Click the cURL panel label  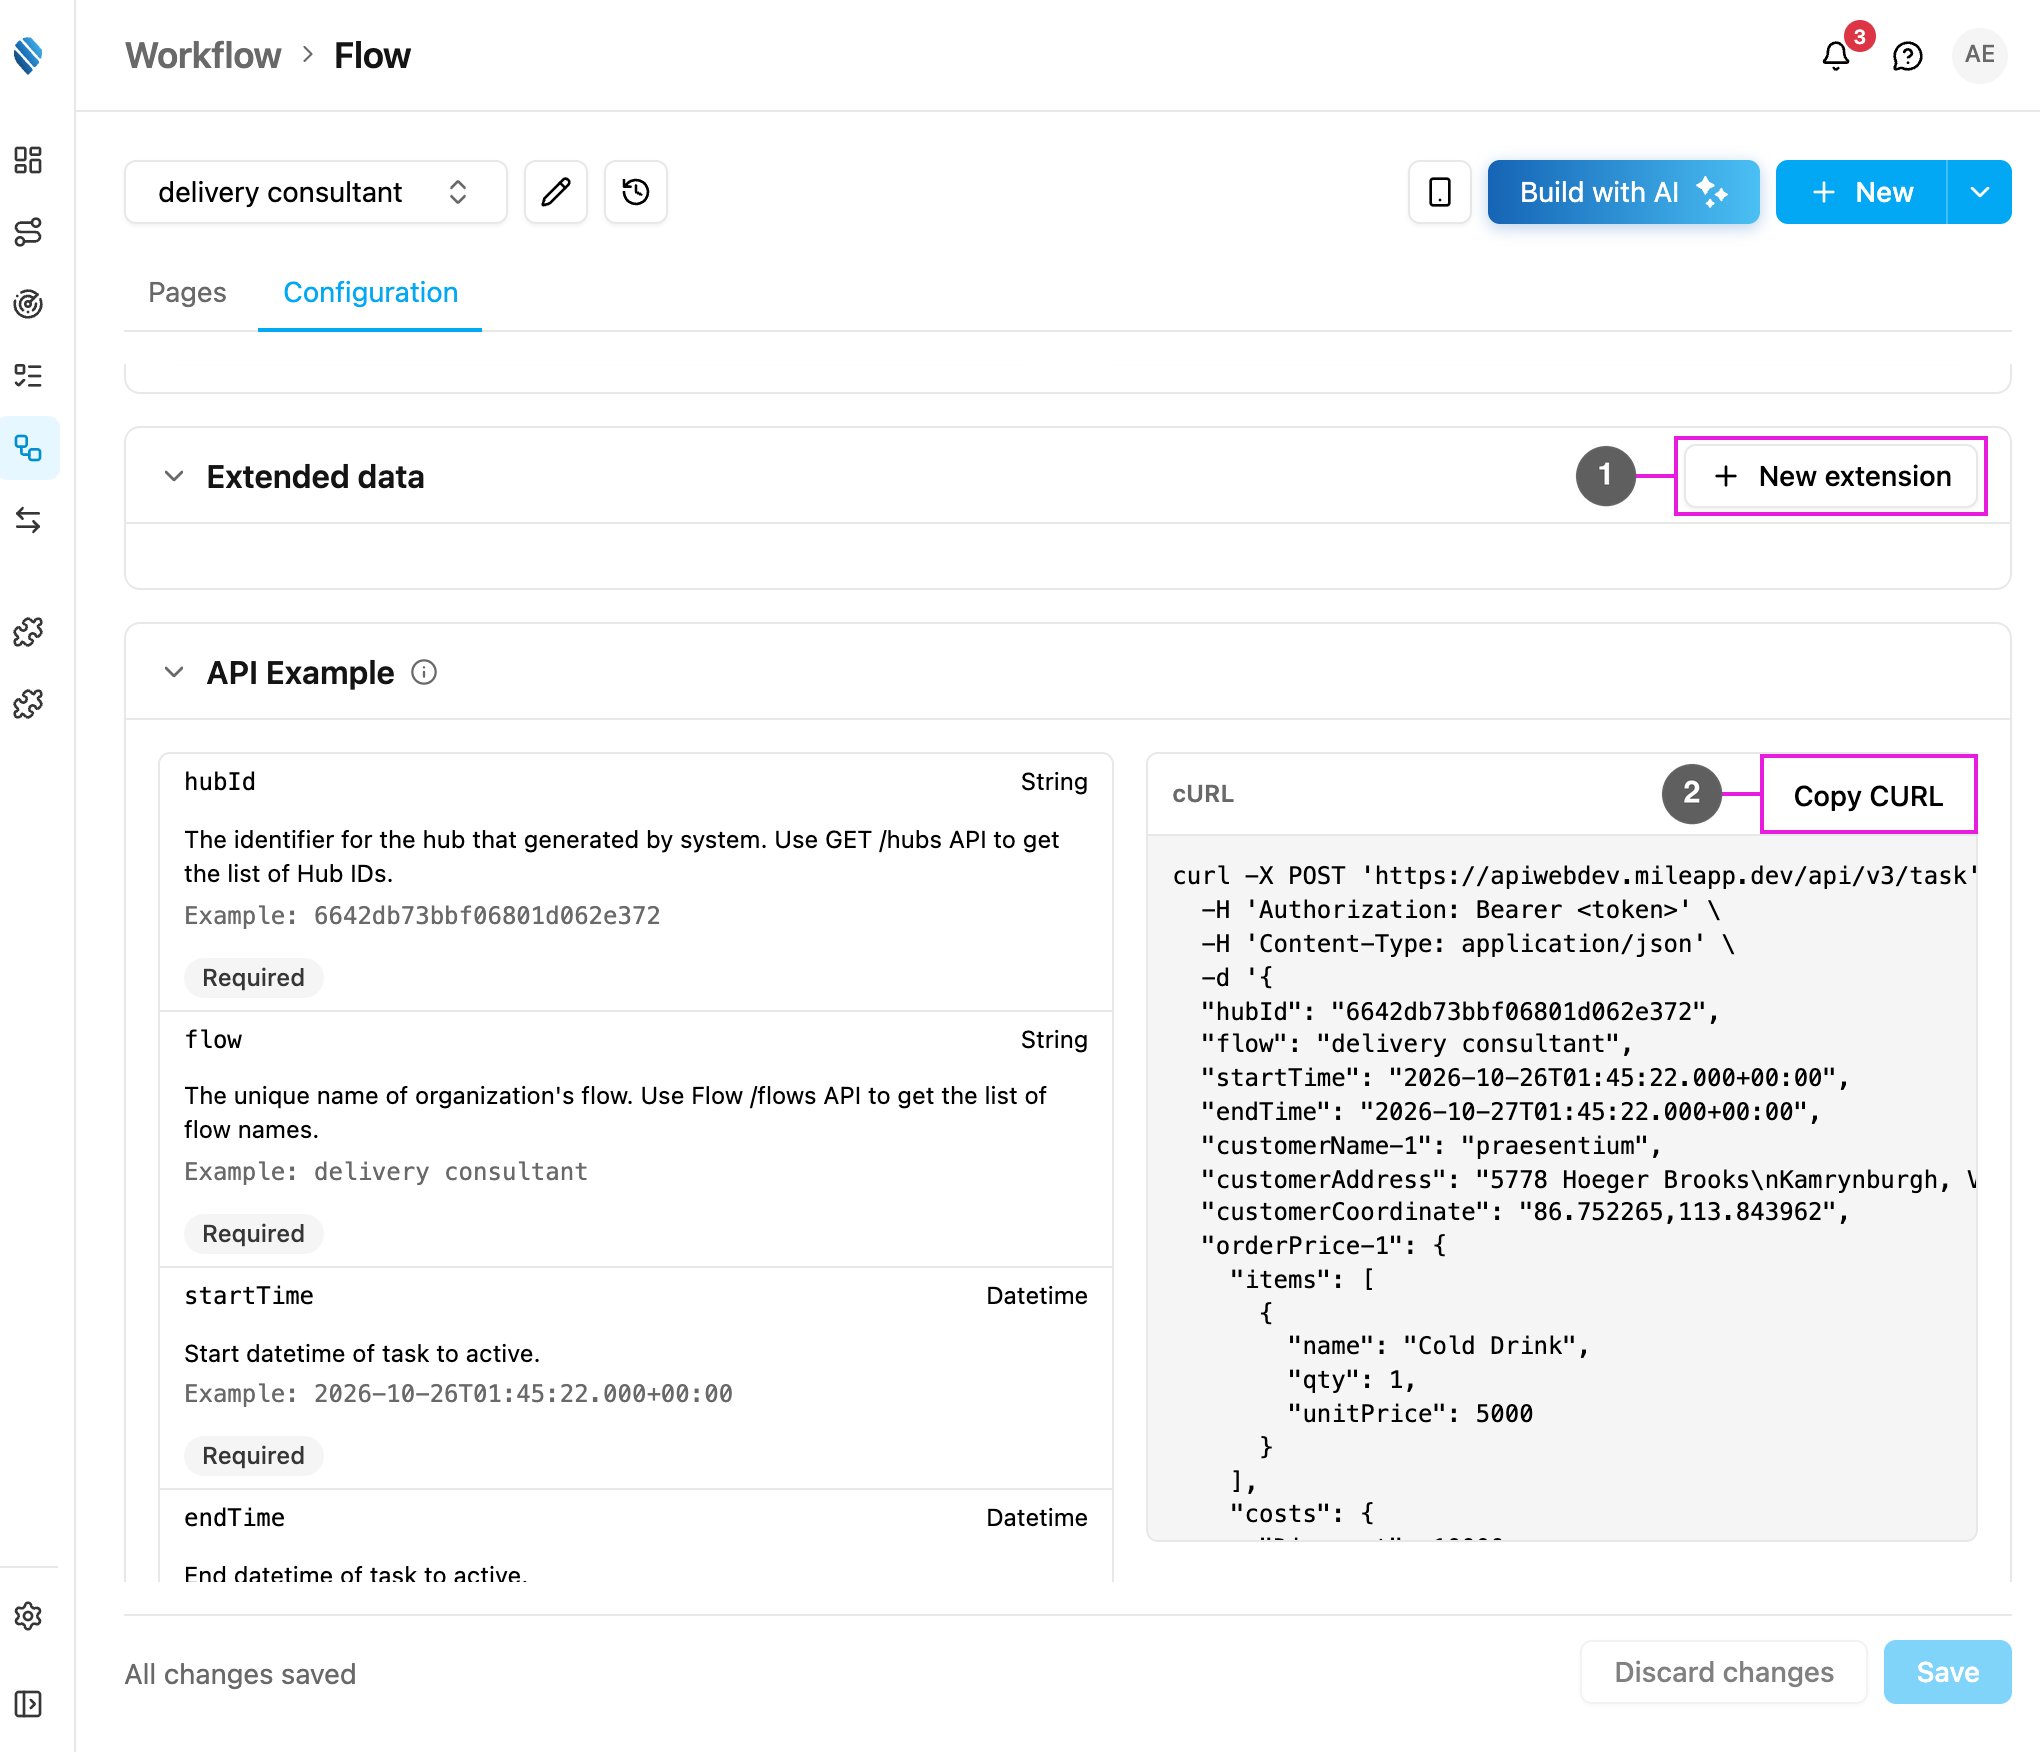tap(1203, 794)
